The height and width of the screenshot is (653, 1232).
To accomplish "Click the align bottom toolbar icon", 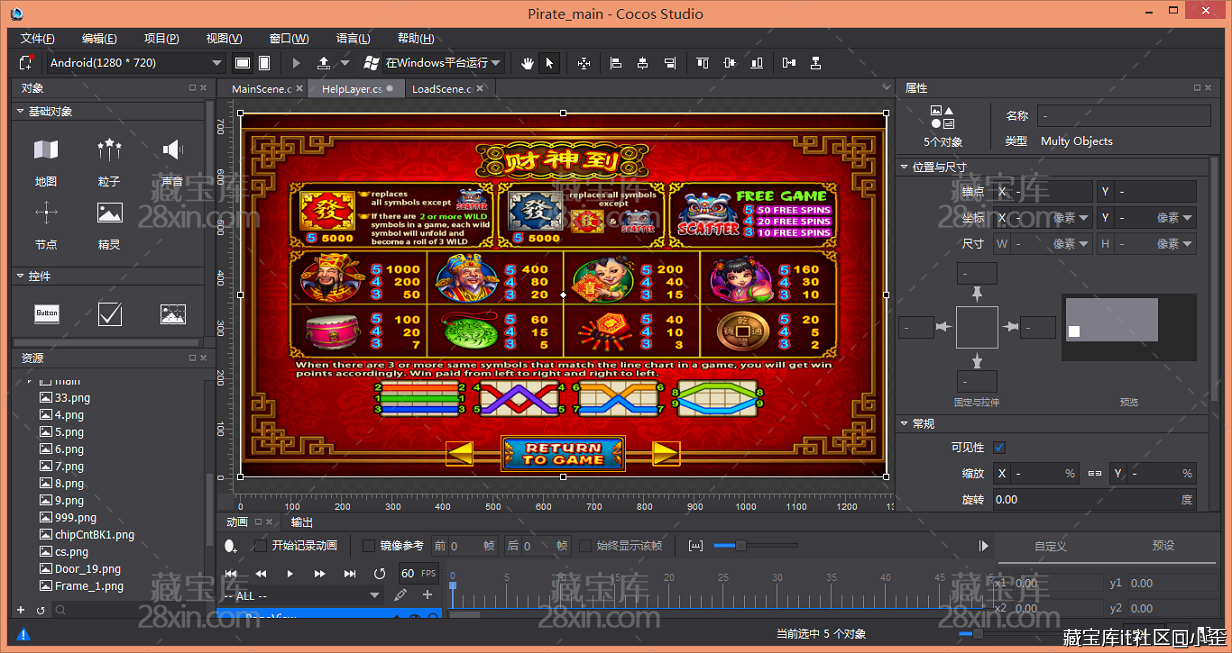I will click(x=755, y=63).
